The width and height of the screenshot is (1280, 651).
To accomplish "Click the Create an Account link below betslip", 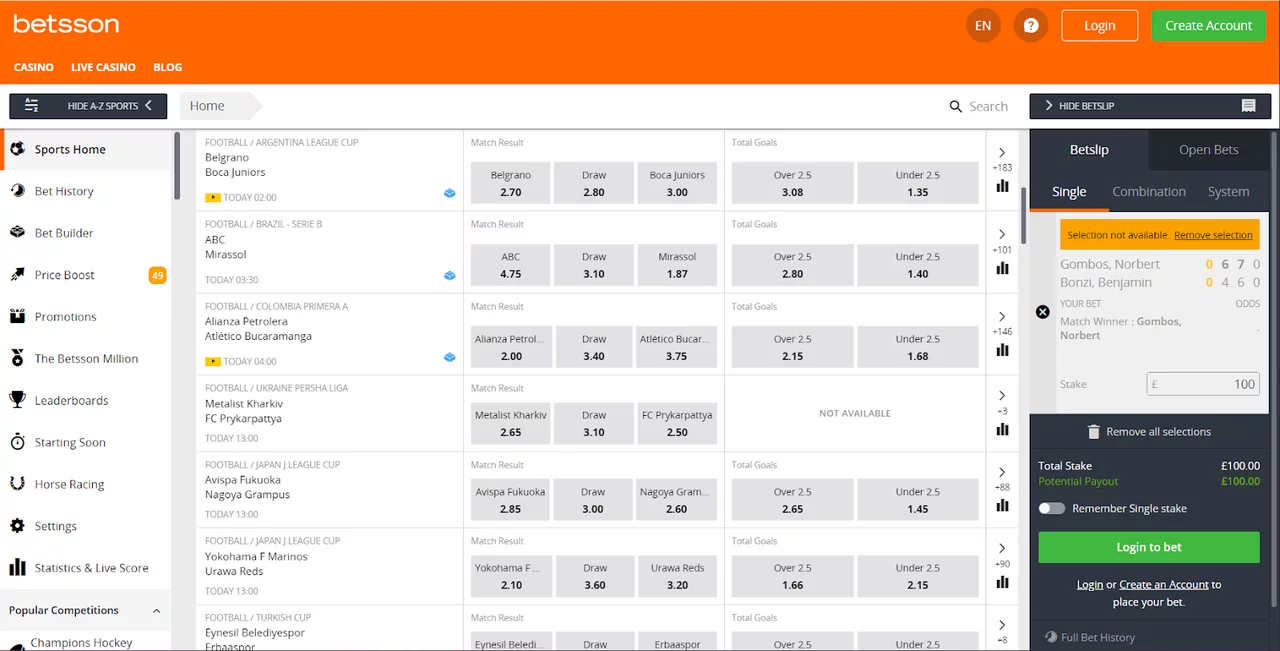I will (1164, 585).
